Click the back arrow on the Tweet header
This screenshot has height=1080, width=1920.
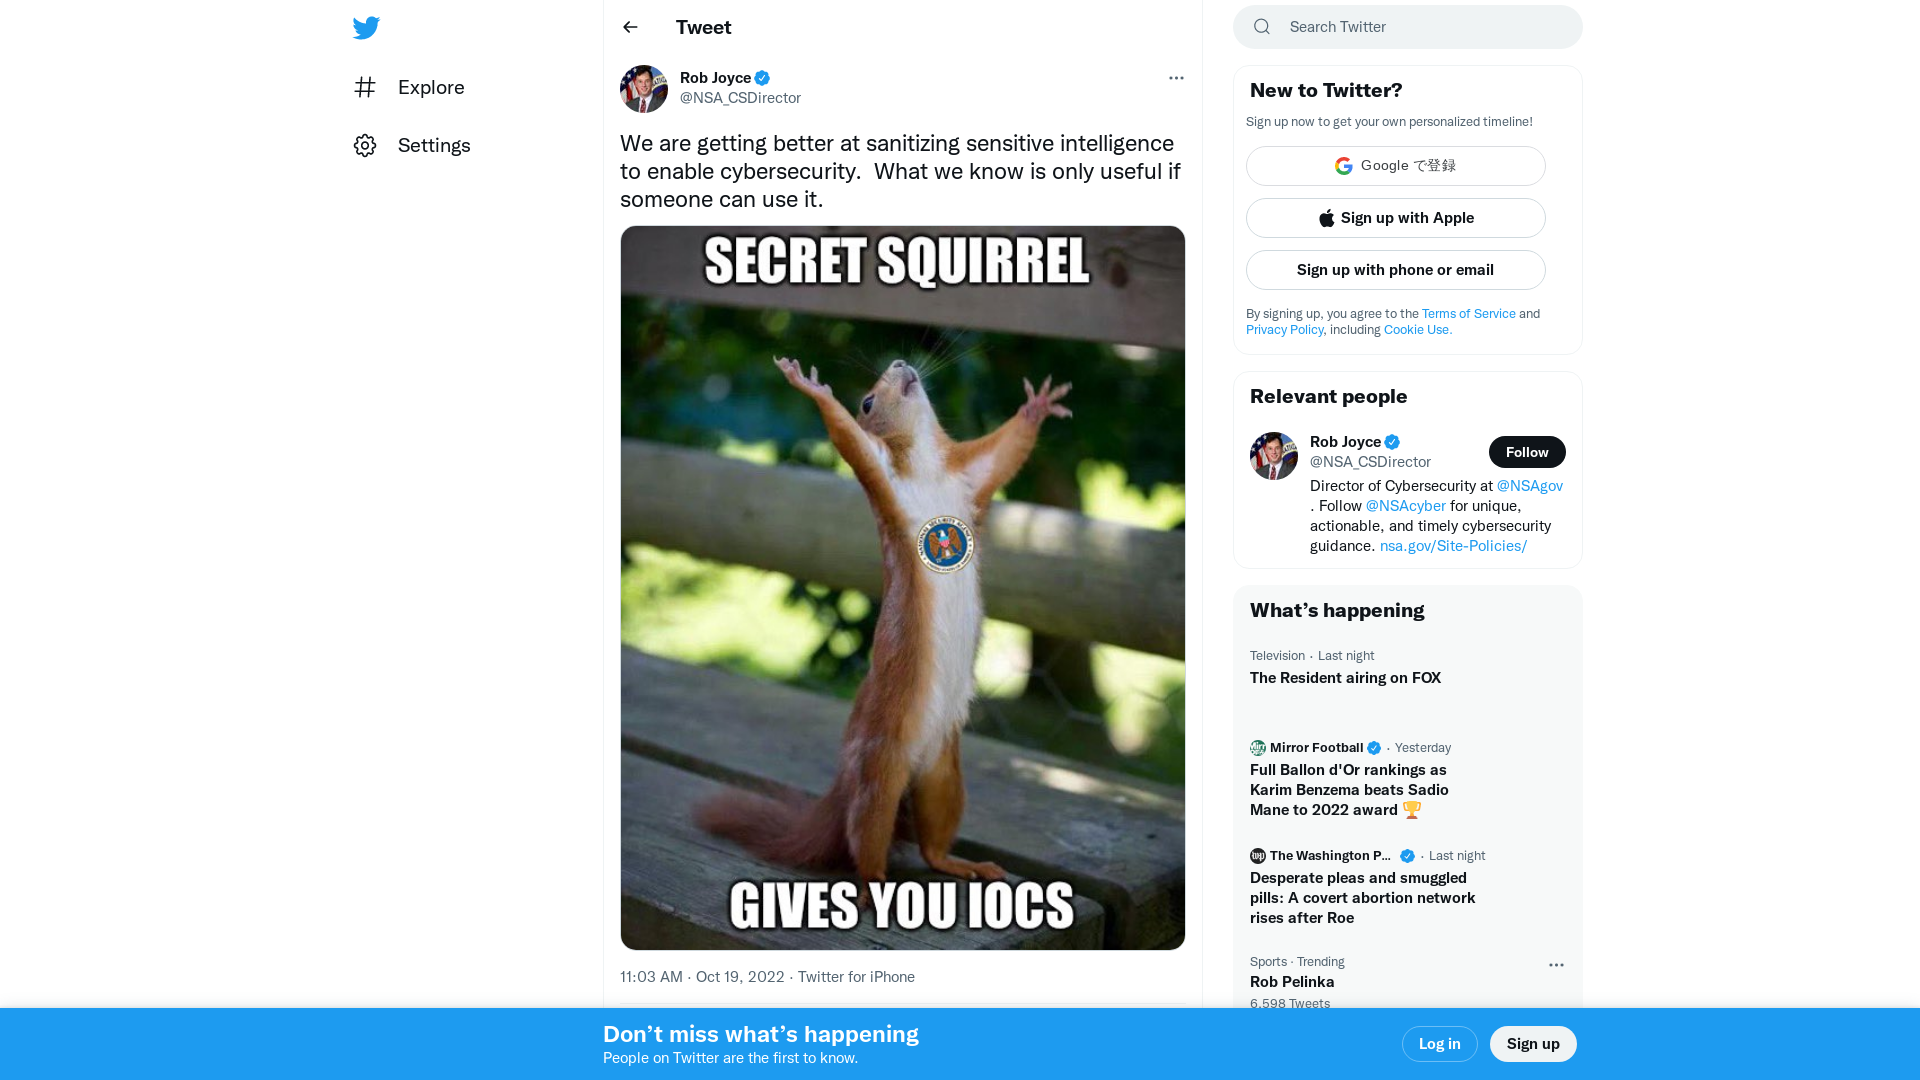(630, 27)
